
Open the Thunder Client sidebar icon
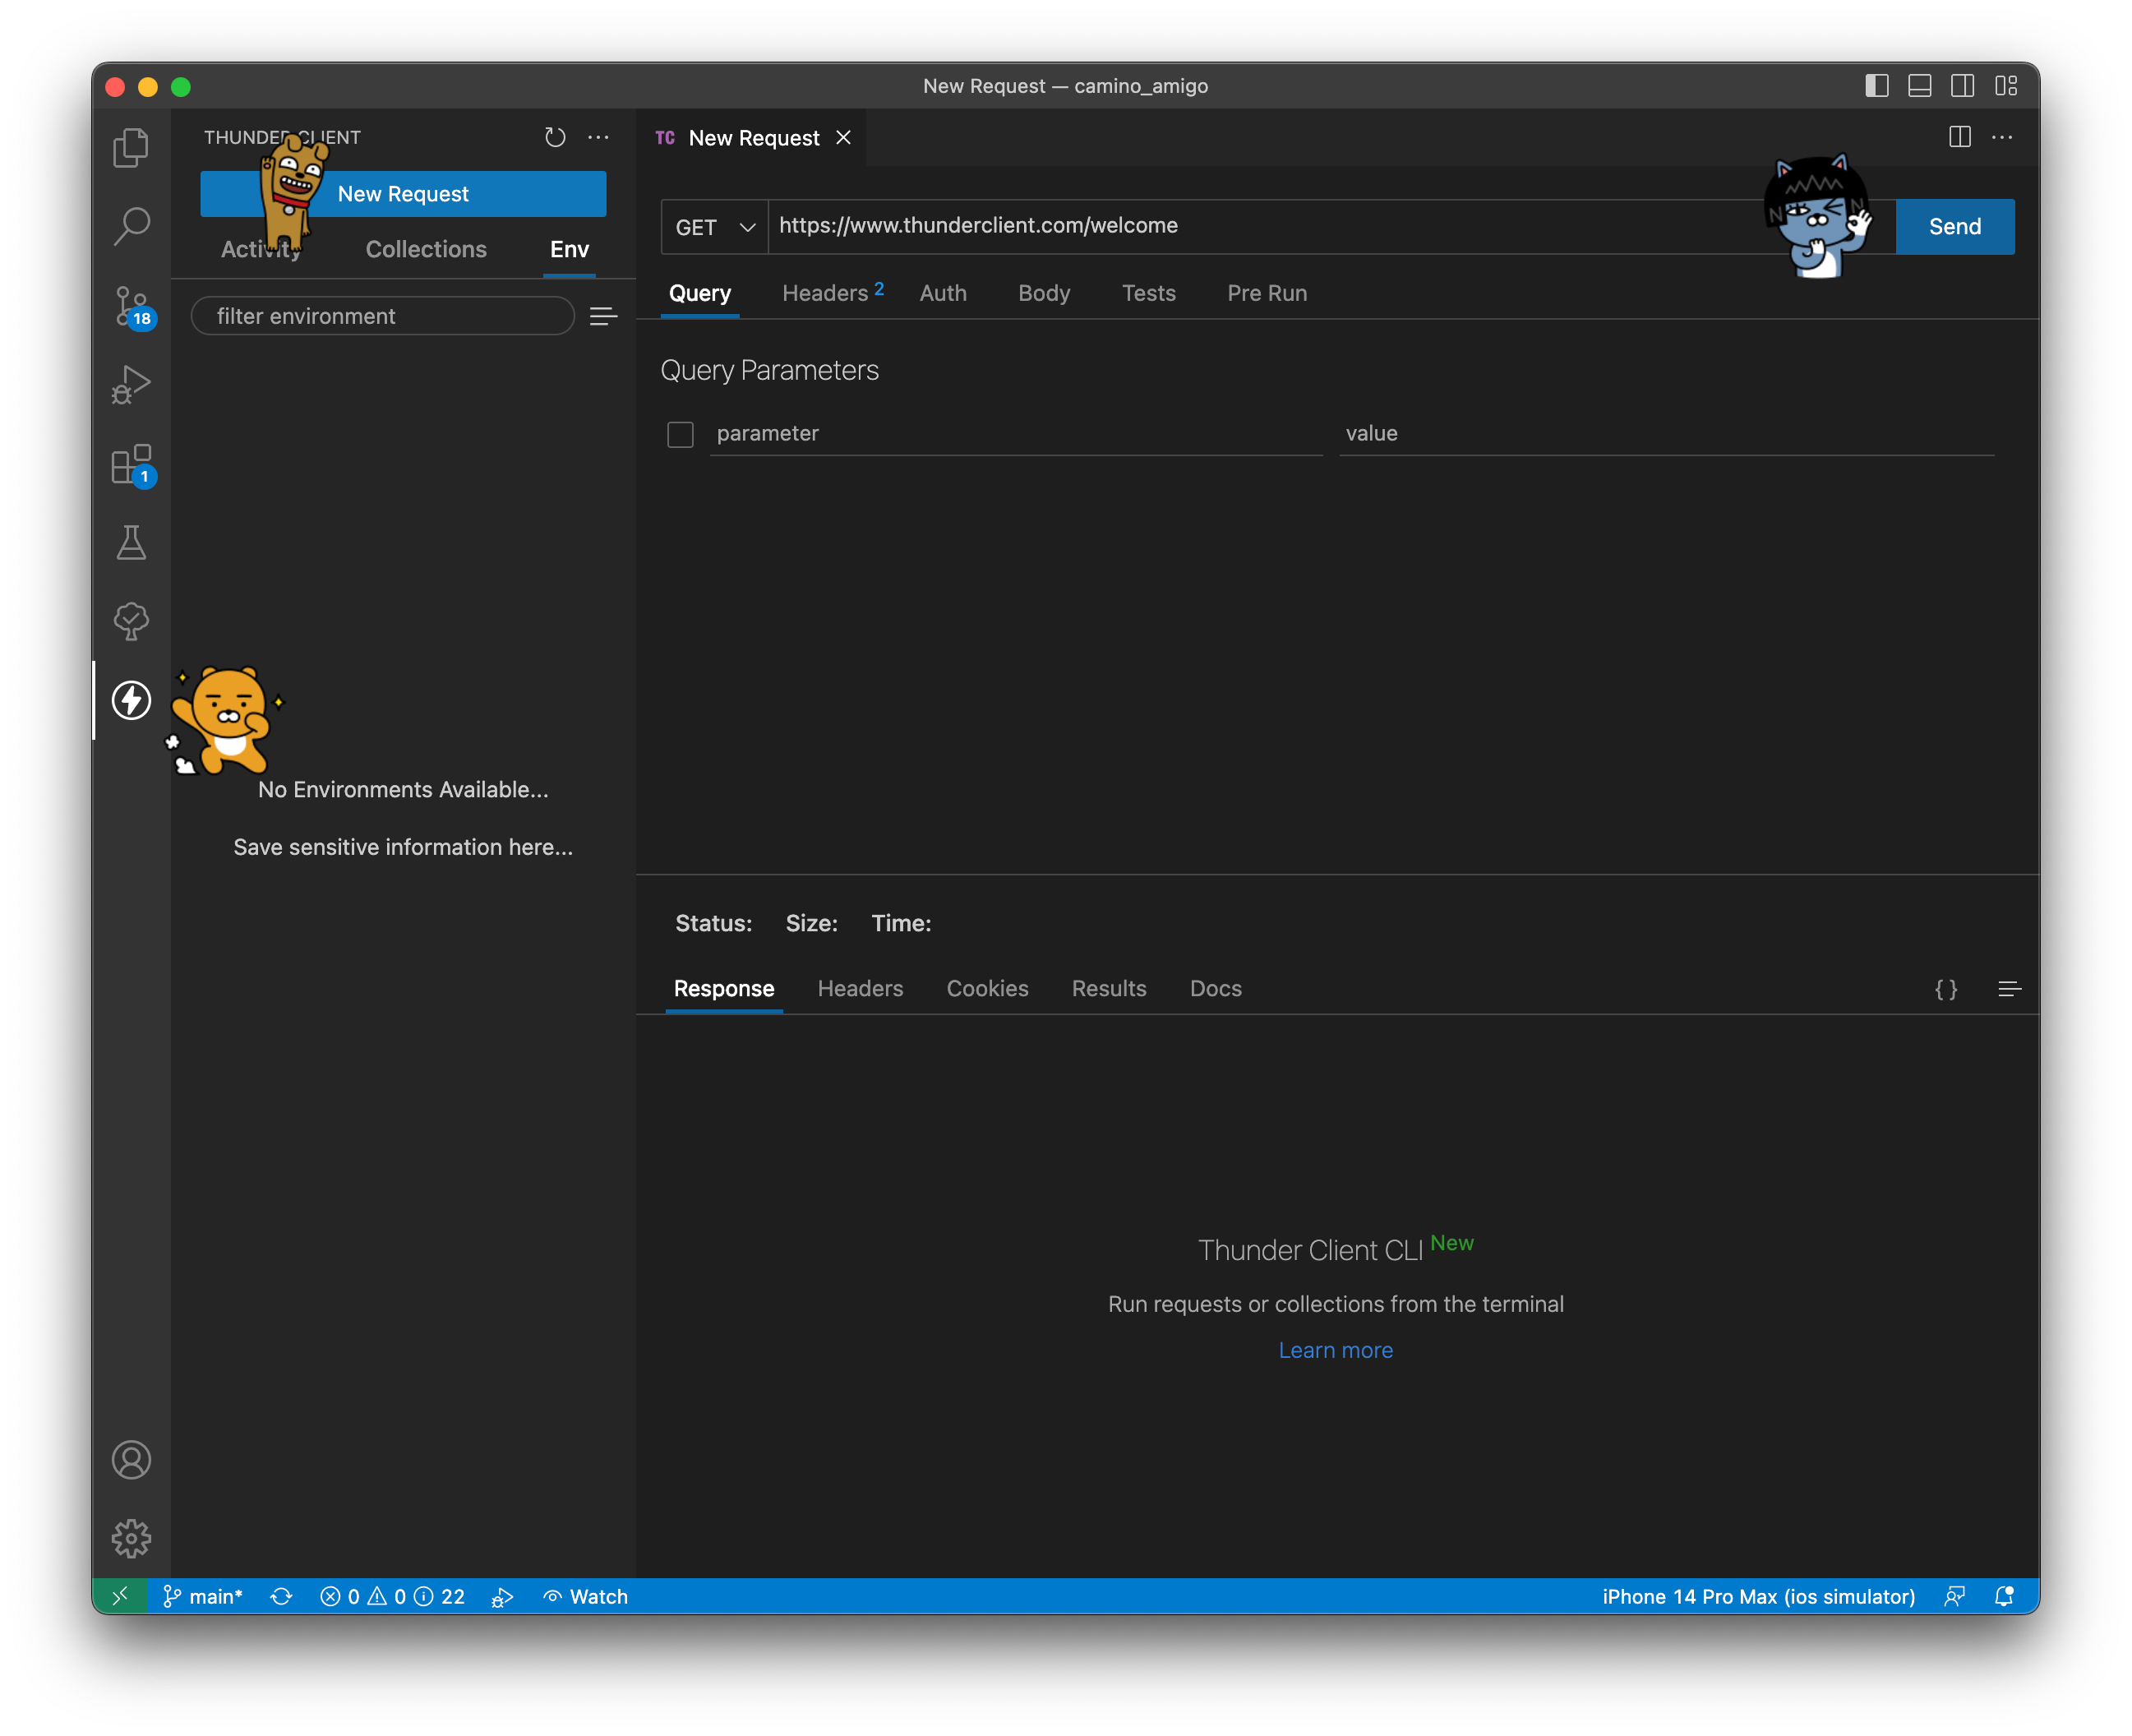[x=131, y=700]
